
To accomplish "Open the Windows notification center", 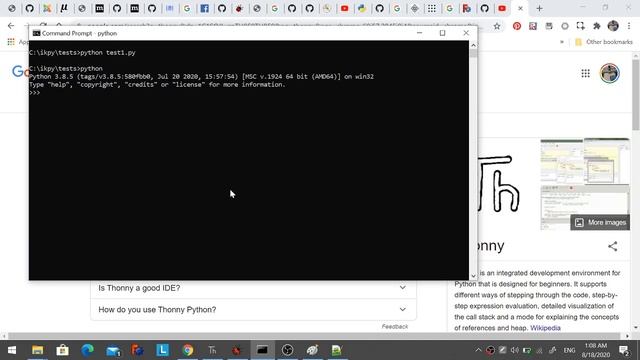I will [x=624, y=350].
